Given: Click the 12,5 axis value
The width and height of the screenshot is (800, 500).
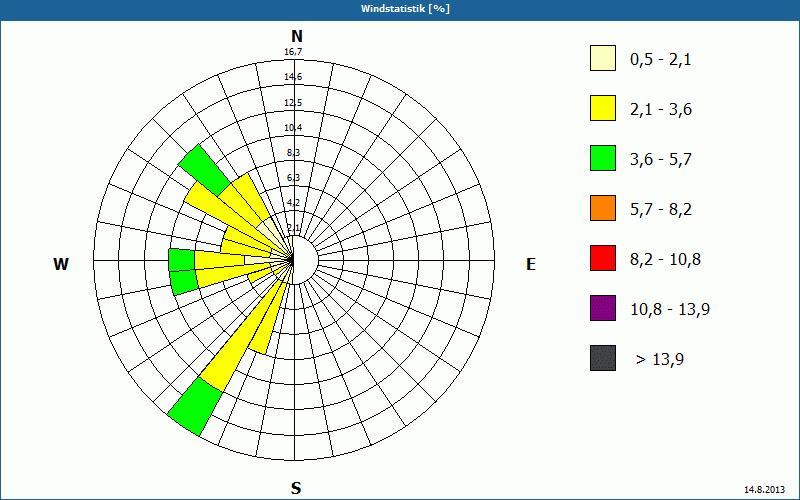Looking at the screenshot, I should coord(293,103).
